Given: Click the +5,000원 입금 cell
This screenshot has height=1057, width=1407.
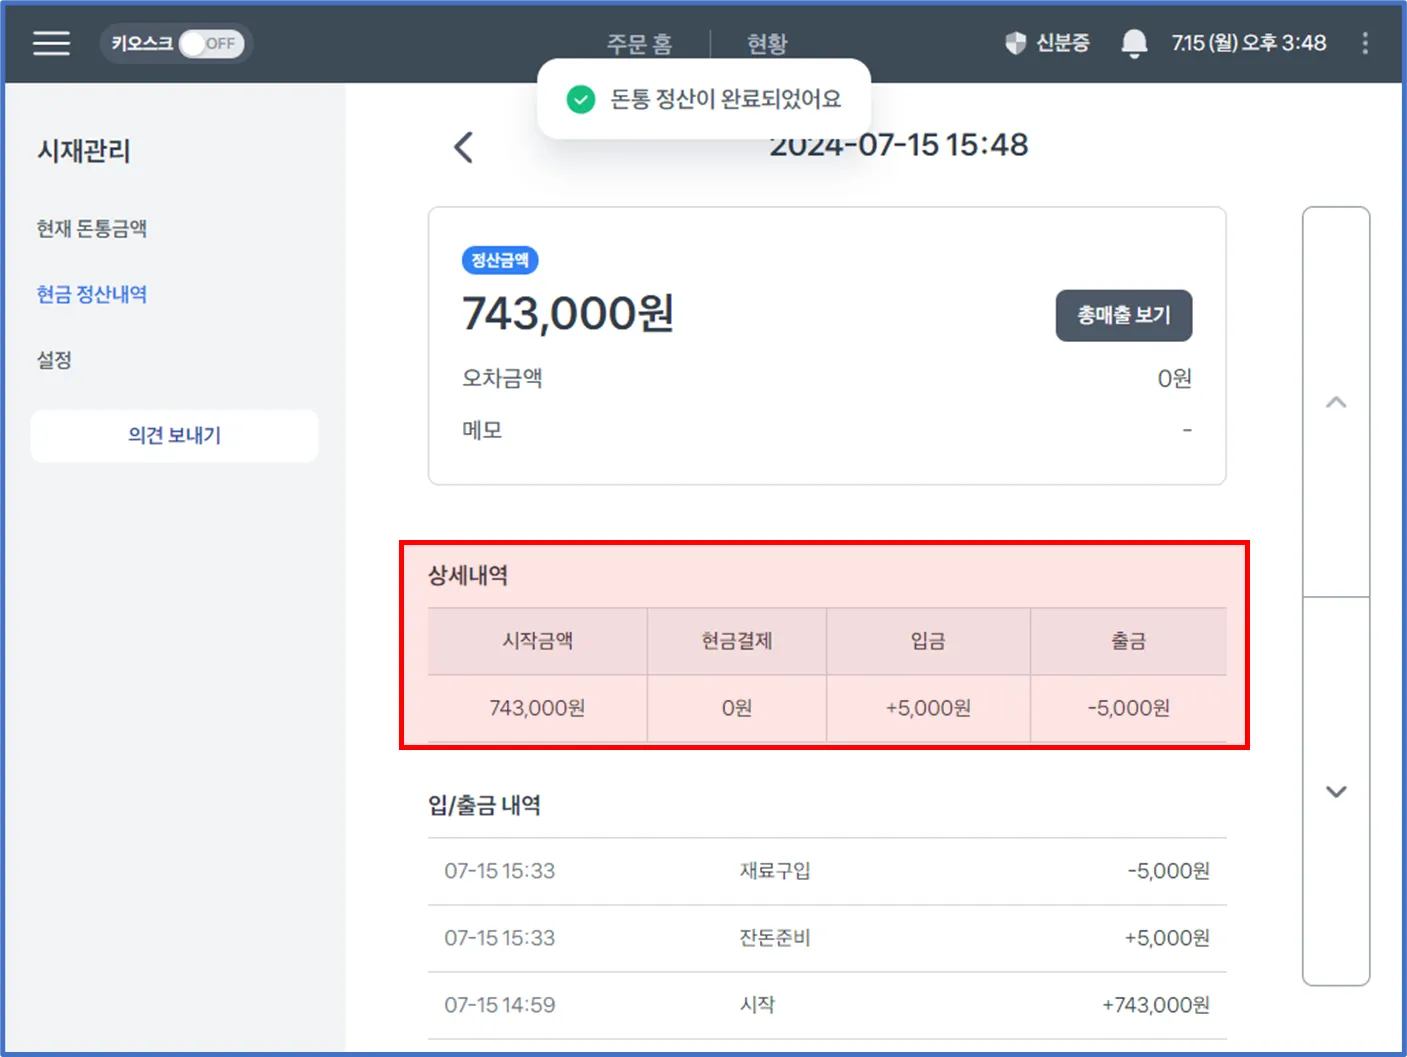Looking at the screenshot, I should (928, 708).
